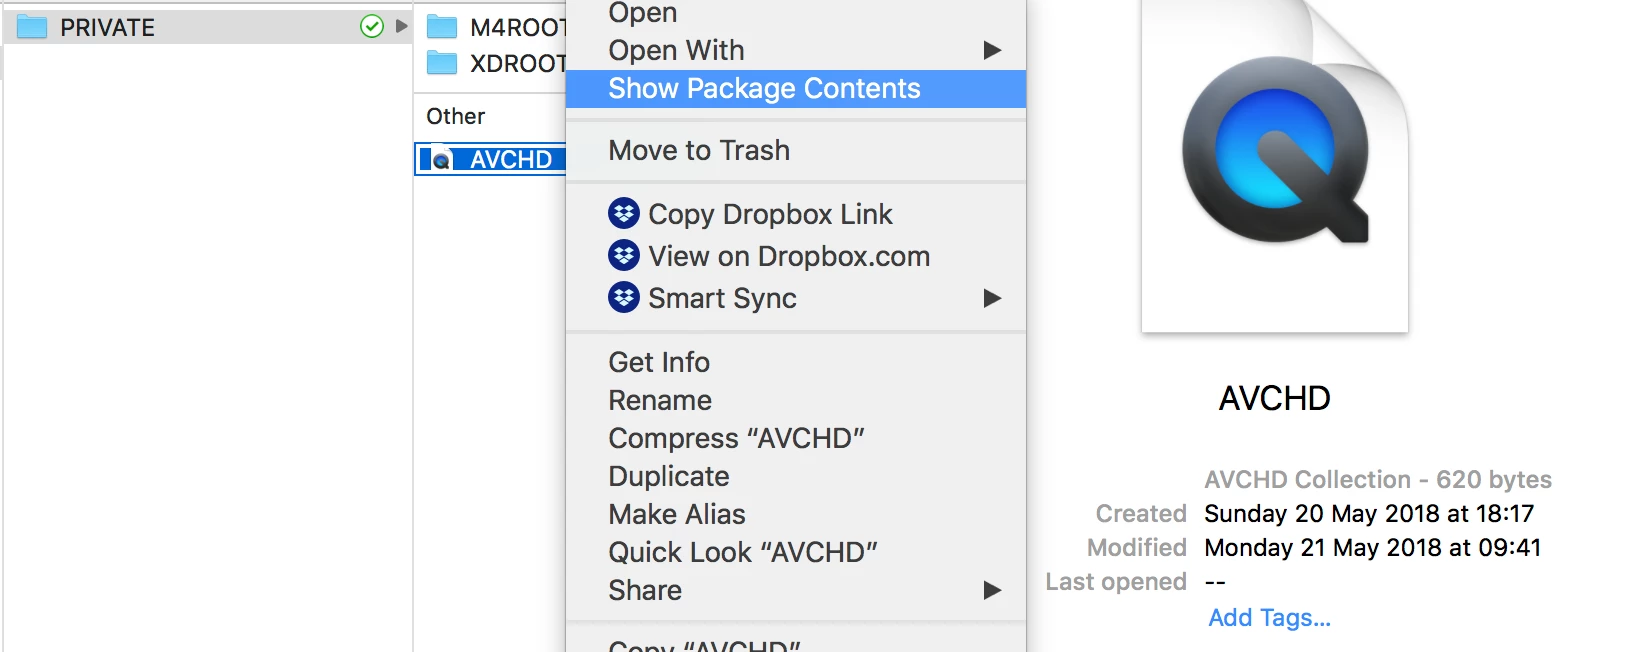Select the PRIVATE folder name
The height and width of the screenshot is (652, 1640).
click(x=108, y=28)
